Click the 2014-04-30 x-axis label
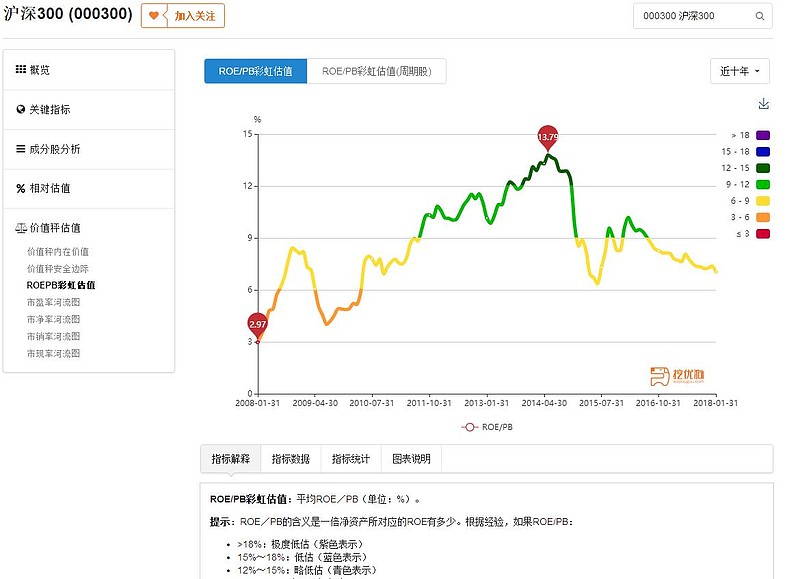 pyautogui.click(x=544, y=403)
